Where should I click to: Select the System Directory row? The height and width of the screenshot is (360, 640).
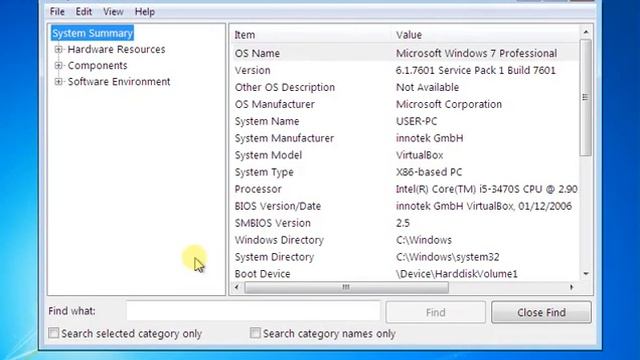coord(405,257)
